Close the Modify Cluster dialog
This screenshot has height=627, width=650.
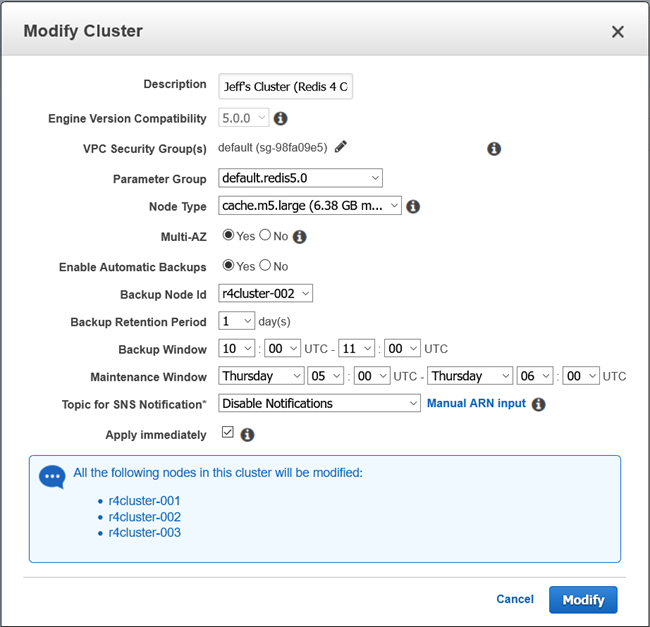click(617, 32)
